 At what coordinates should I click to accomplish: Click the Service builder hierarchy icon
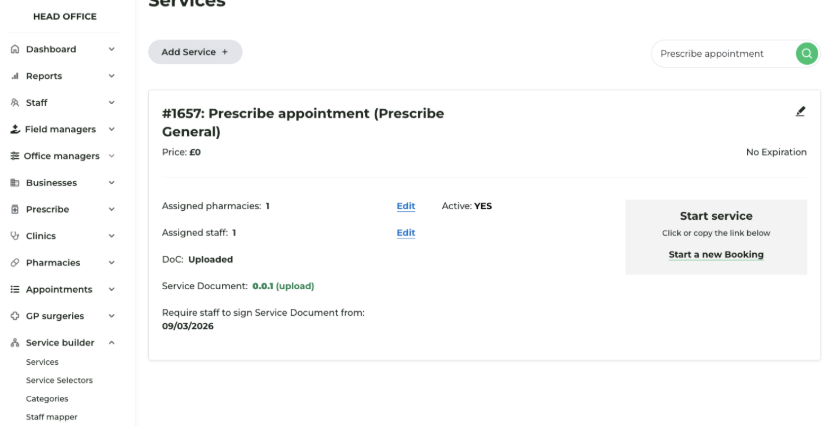click(15, 343)
